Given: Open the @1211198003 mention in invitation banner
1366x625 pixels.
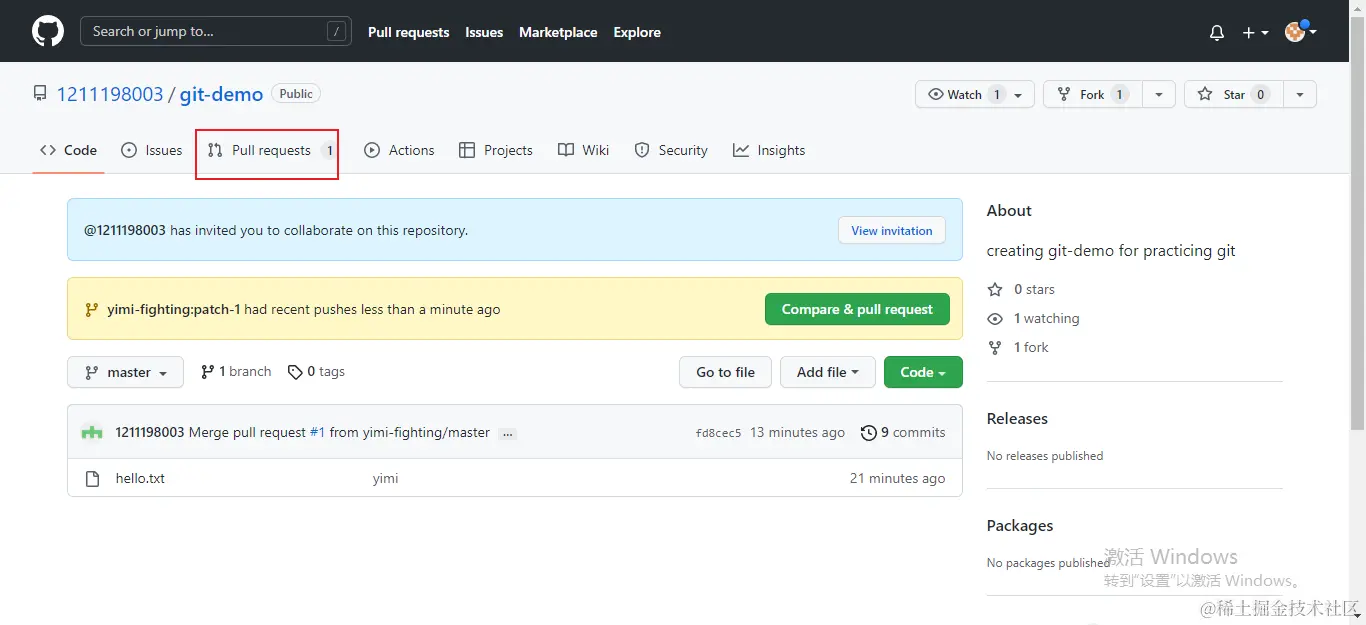Looking at the screenshot, I should click(125, 230).
